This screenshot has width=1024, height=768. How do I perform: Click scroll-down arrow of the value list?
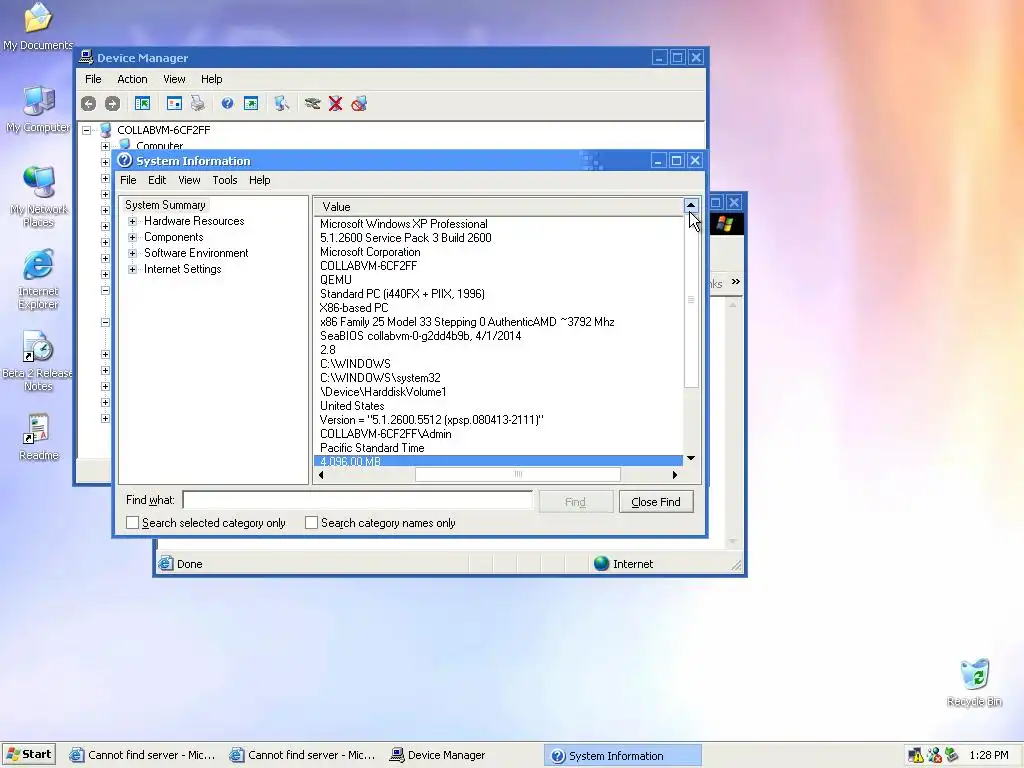[691, 458]
